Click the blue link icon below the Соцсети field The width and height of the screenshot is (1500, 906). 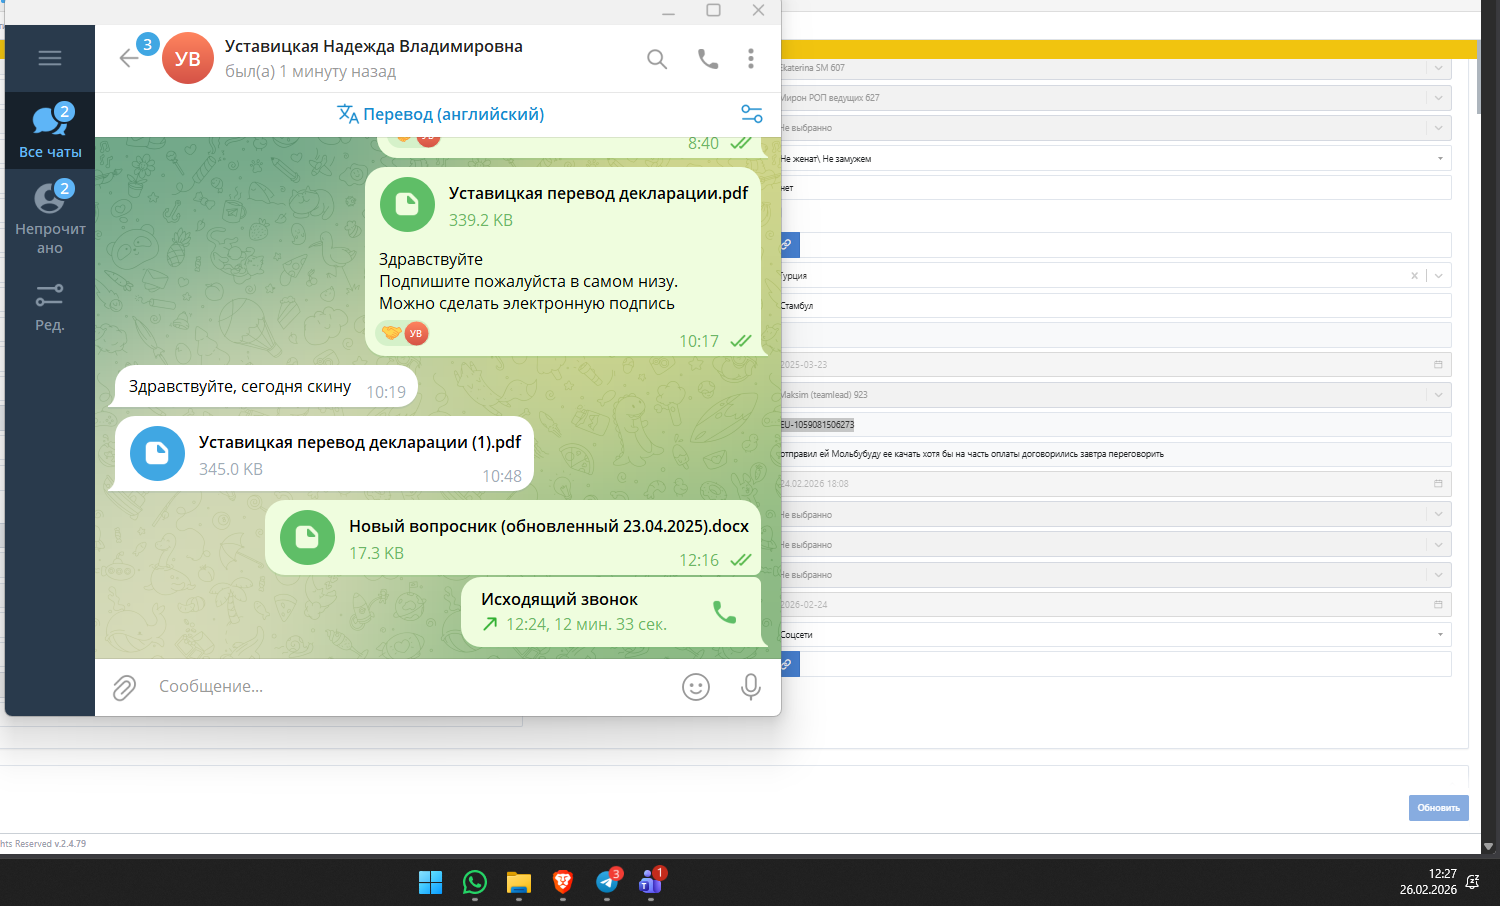pos(788,664)
